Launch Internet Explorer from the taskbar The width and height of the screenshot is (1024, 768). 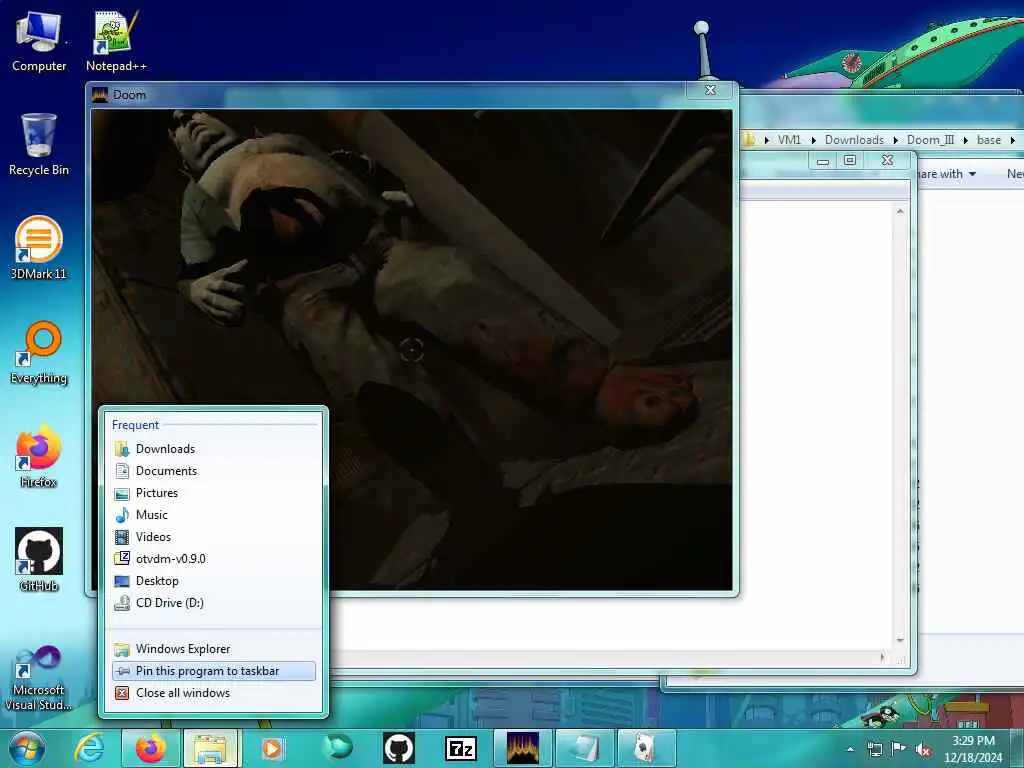pos(89,748)
